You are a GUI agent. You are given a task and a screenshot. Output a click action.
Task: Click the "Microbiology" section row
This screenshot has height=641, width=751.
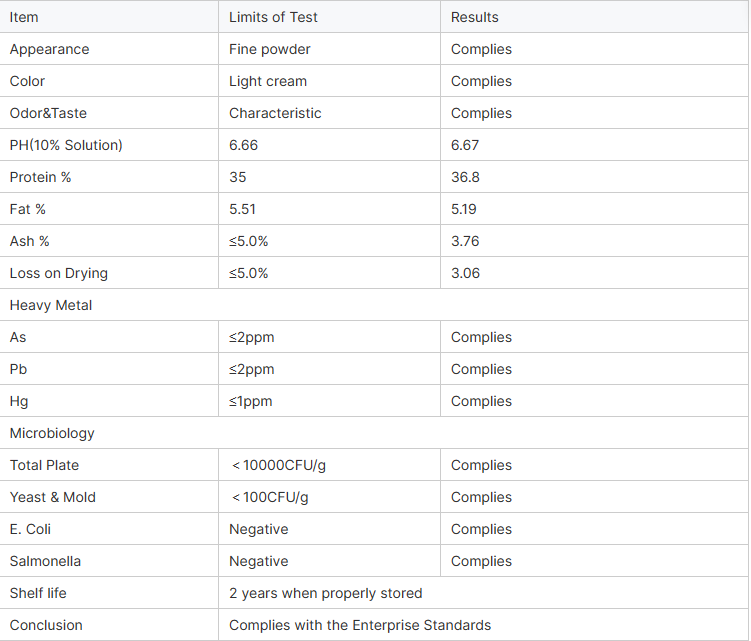52,433
